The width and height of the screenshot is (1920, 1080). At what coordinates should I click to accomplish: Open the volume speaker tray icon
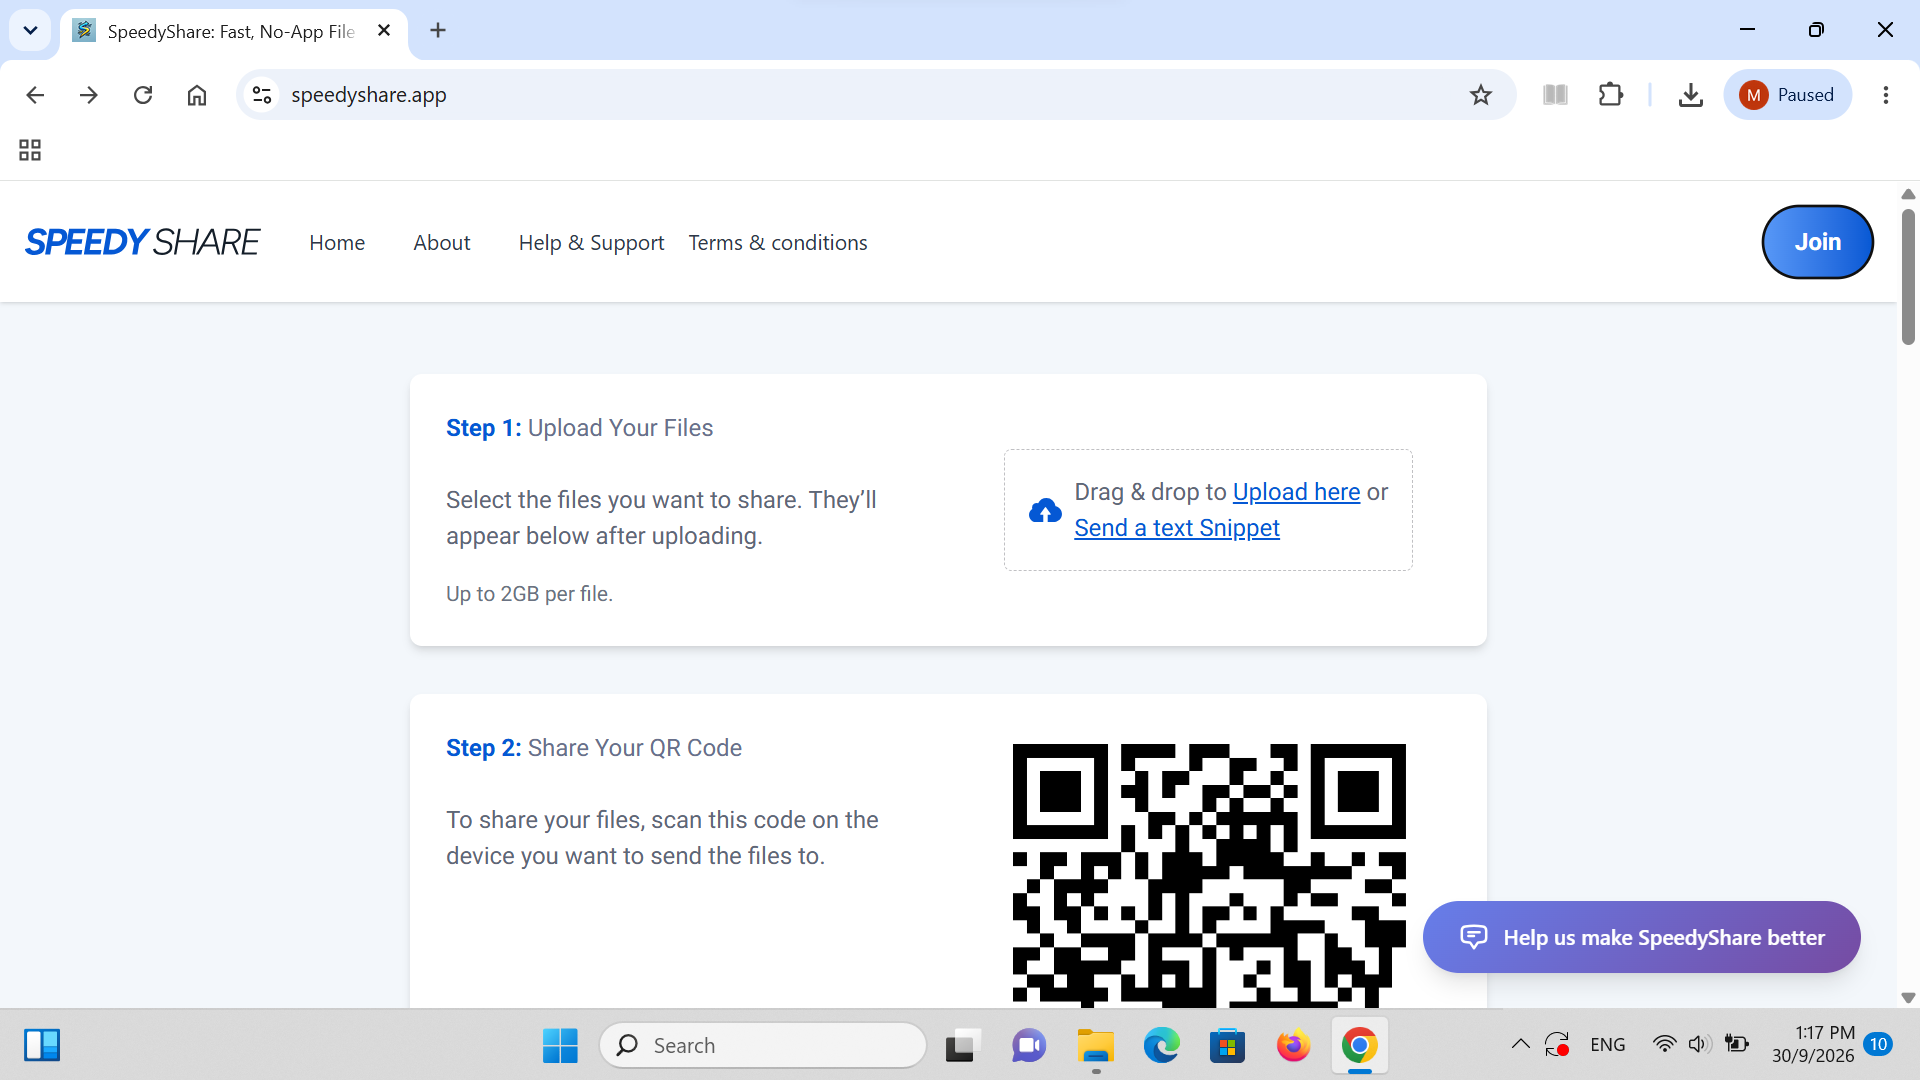[1699, 1044]
